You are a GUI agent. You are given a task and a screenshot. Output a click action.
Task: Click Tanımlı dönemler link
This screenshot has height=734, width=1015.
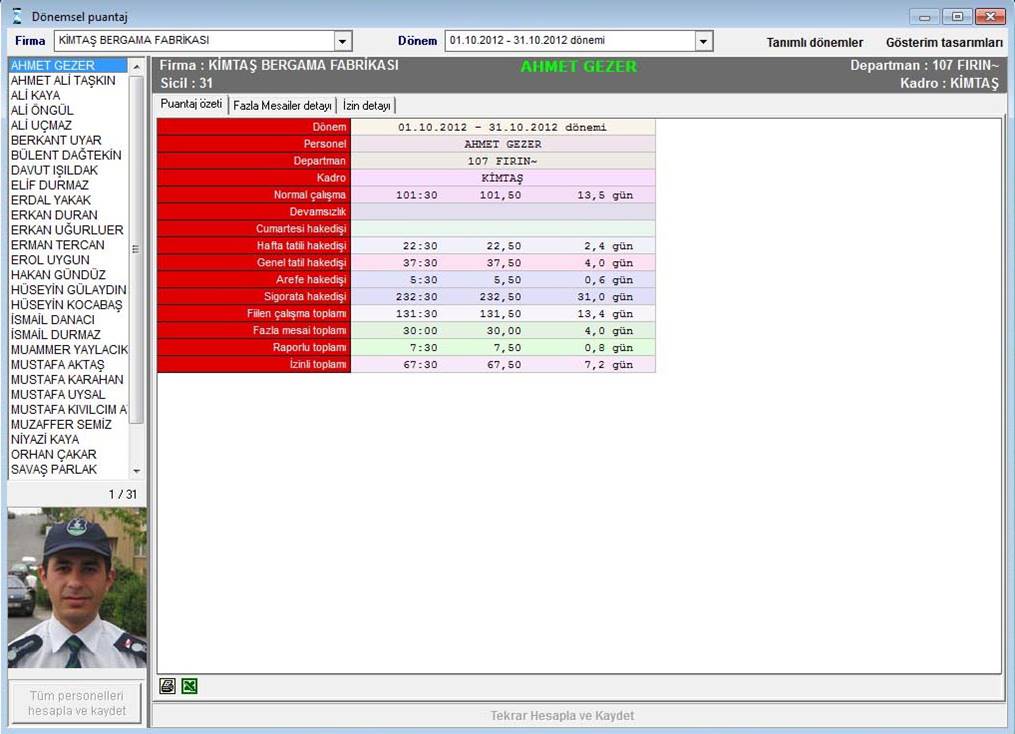click(814, 43)
